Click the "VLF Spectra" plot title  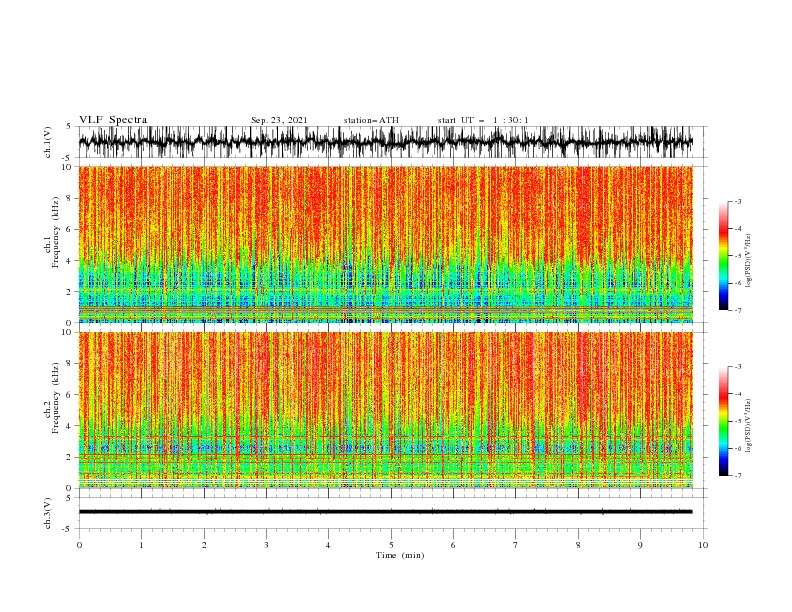point(113,120)
